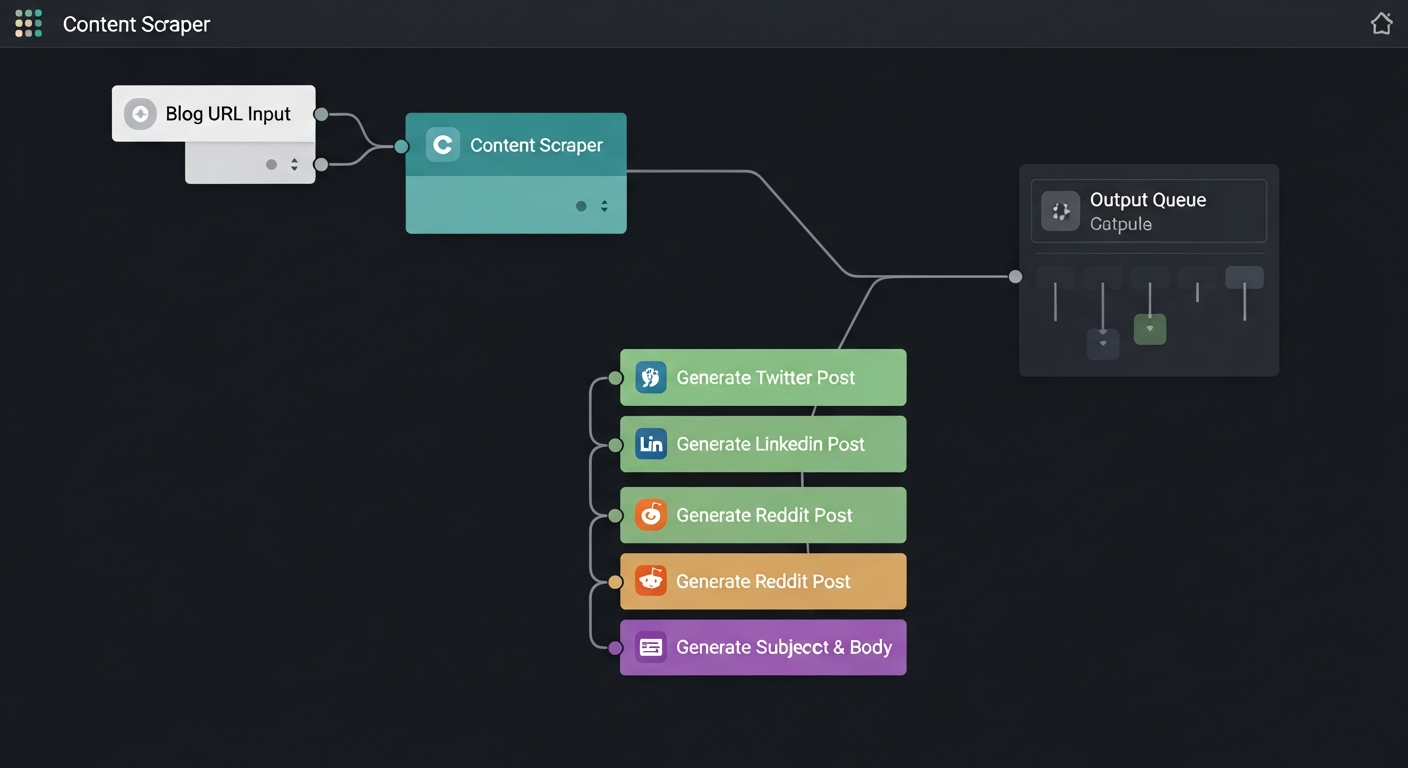This screenshot has width=1408, height=768.
Task: Click the Content Scraper node C icon
Action: tap(442, 145)
